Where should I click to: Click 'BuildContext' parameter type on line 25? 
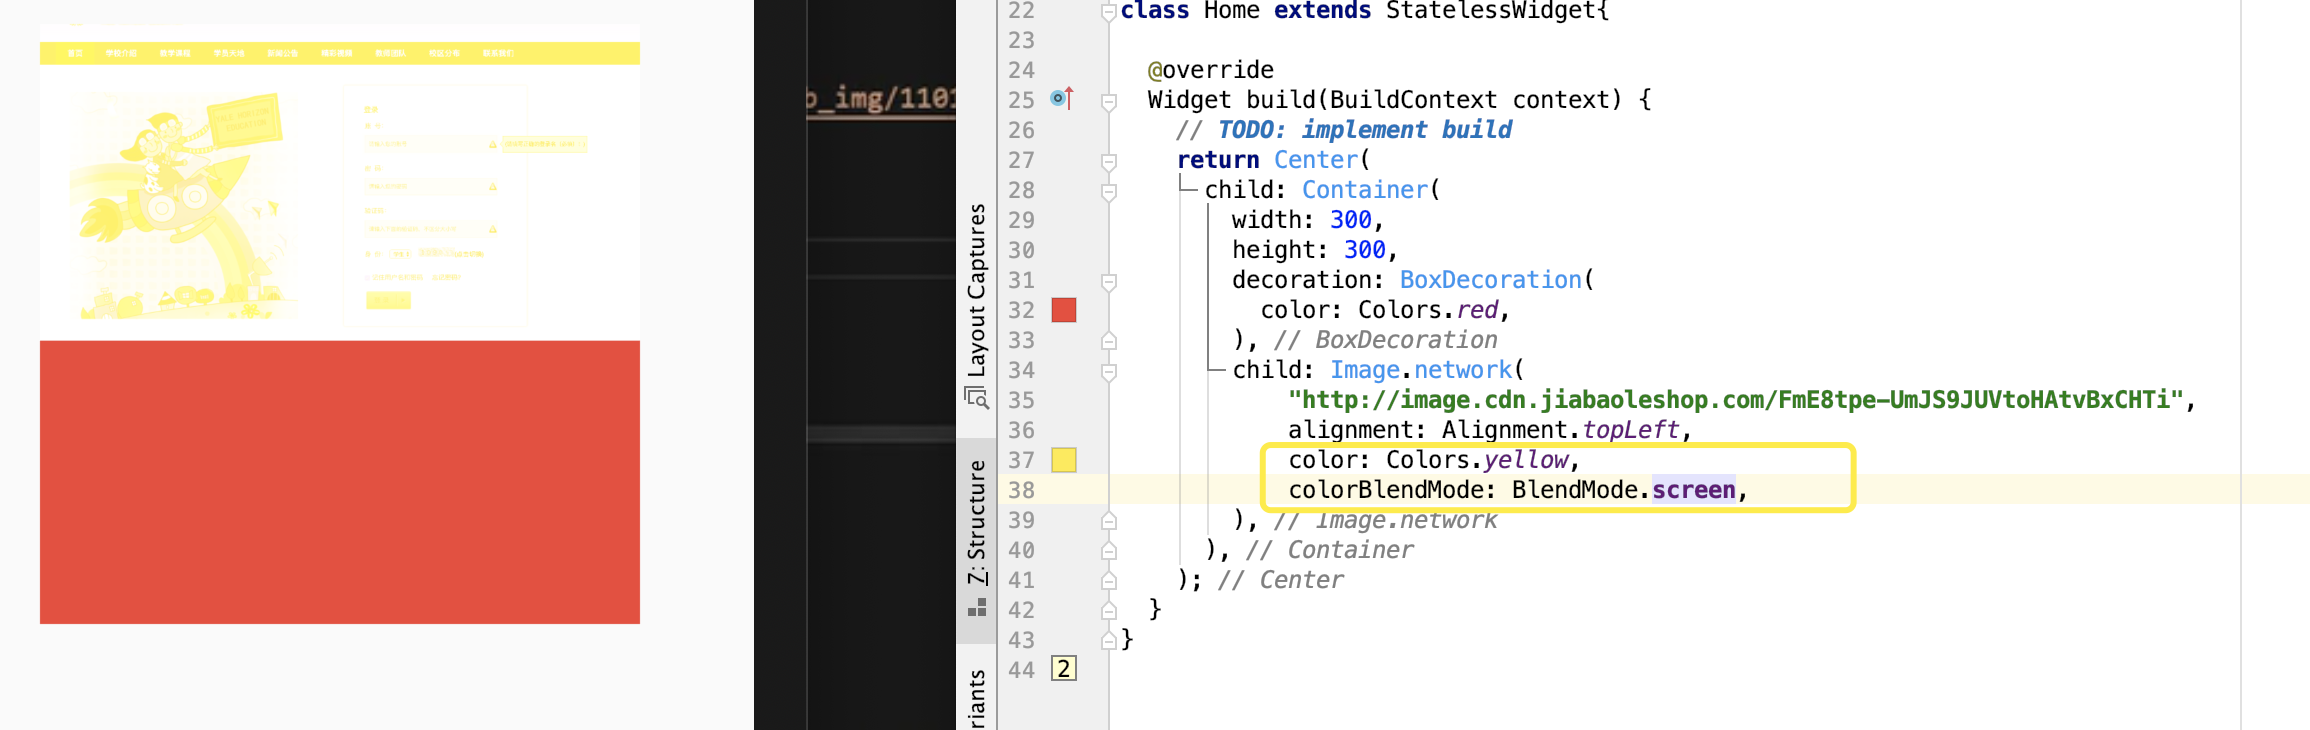[x=1413, y=100]
